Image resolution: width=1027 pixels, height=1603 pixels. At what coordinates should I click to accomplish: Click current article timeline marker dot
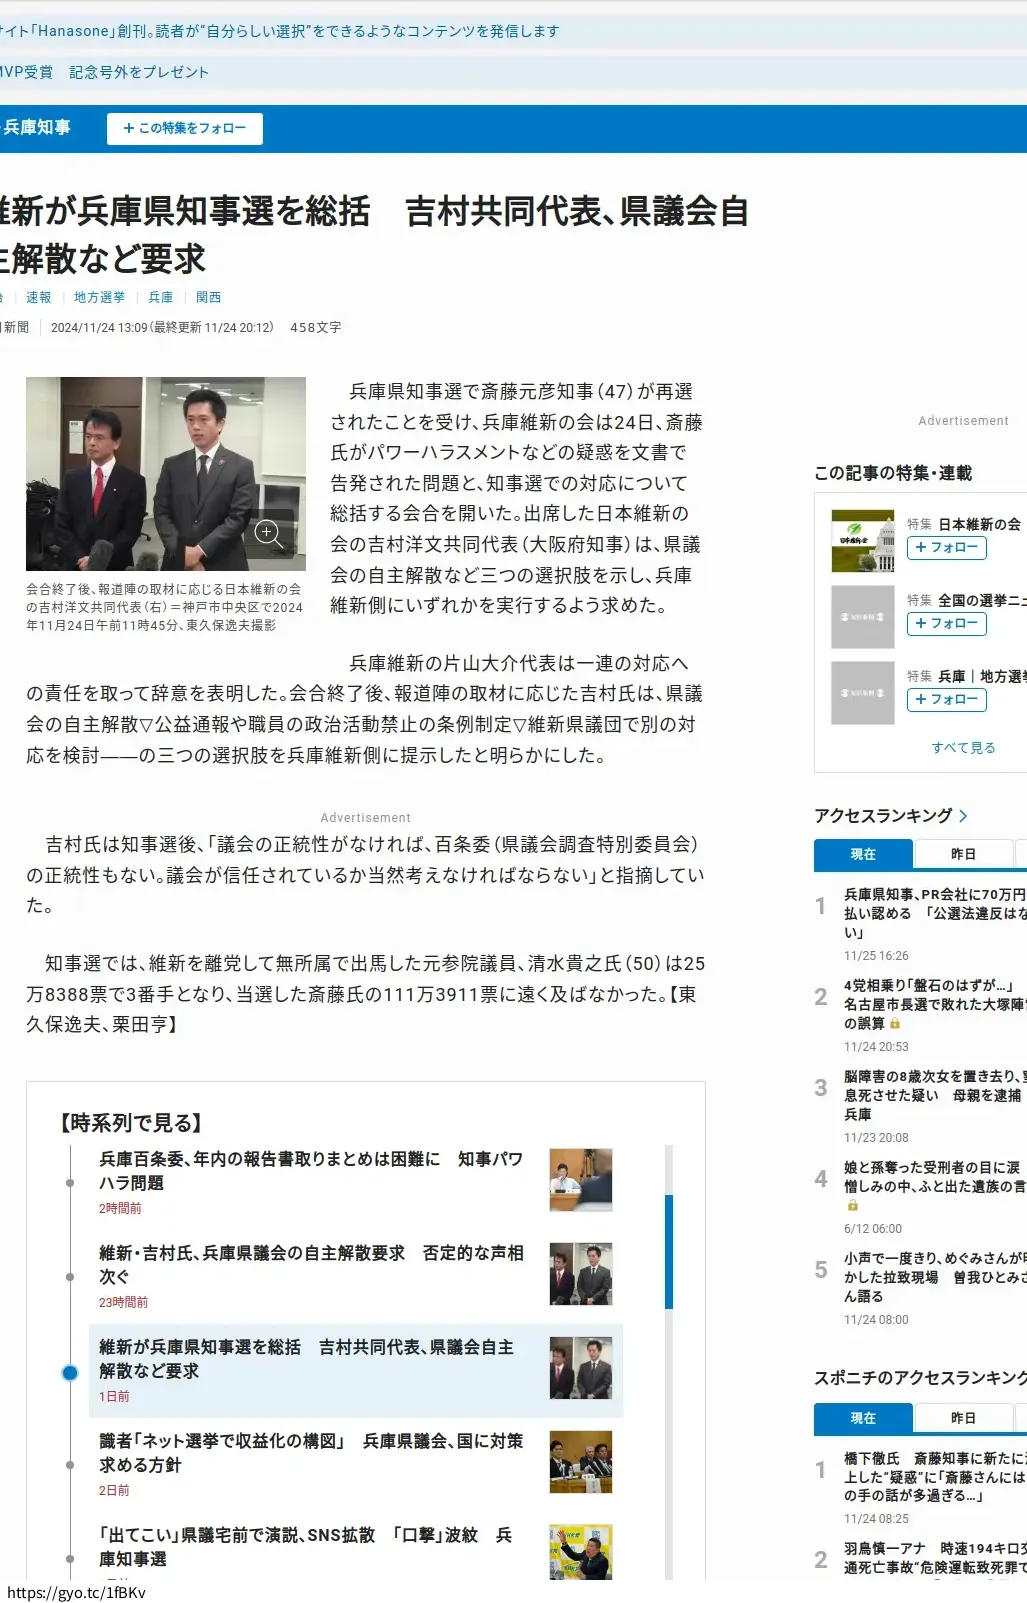70,1373
